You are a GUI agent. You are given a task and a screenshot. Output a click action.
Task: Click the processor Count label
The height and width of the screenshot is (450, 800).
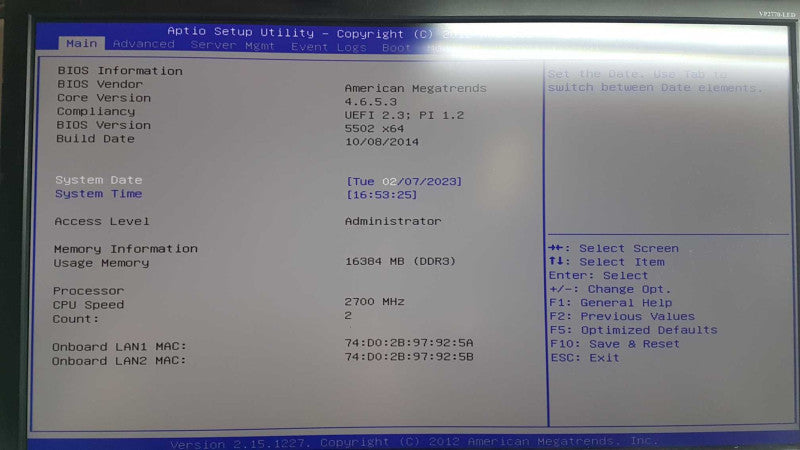pos(76,319)
